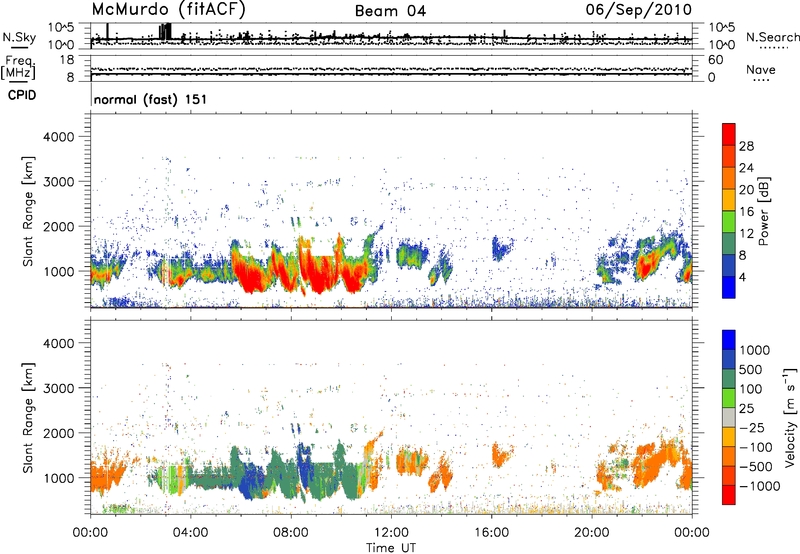The image size is (800, 554).
Task: Click the 12:00 time axis label
Action: tap(391, 533)
